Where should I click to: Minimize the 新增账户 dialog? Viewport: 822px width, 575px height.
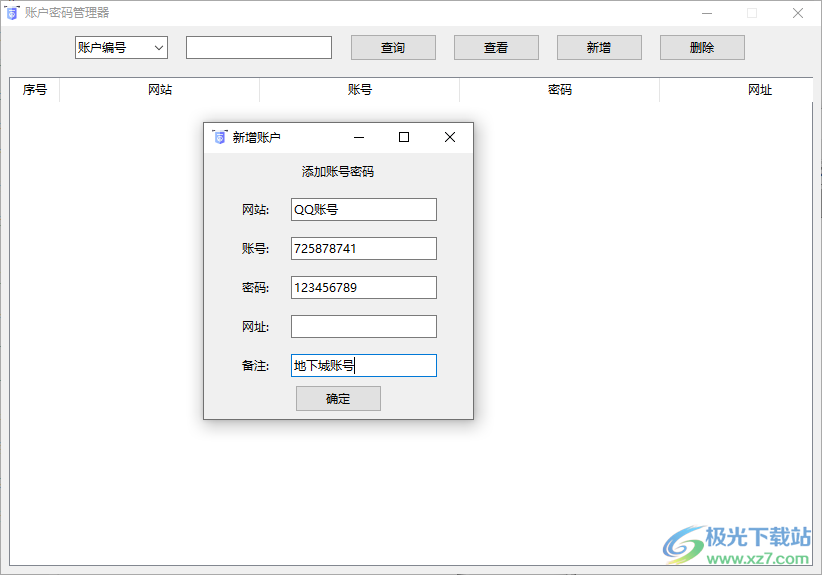pyautogui.click(x=359, y=137)
